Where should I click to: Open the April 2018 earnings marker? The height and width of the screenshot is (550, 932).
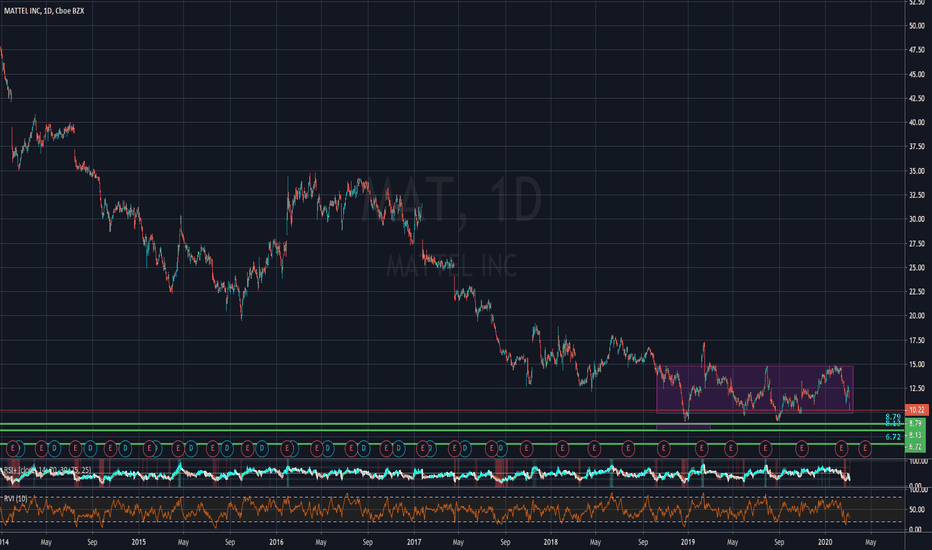[x=594, y=448]
